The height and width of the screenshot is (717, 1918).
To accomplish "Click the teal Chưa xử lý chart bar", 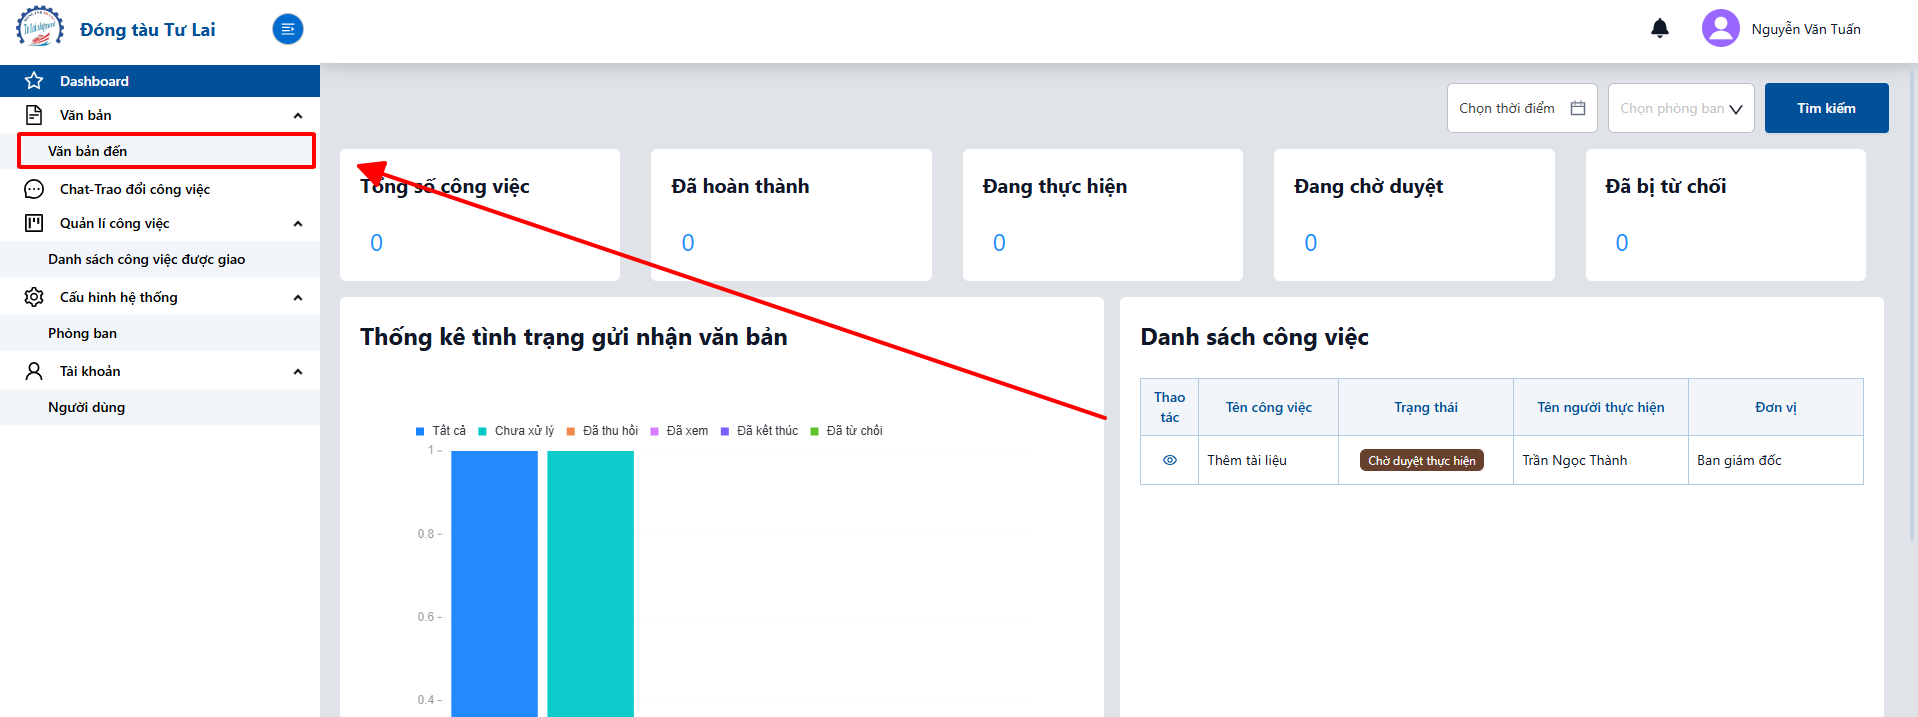I will 590,584.
